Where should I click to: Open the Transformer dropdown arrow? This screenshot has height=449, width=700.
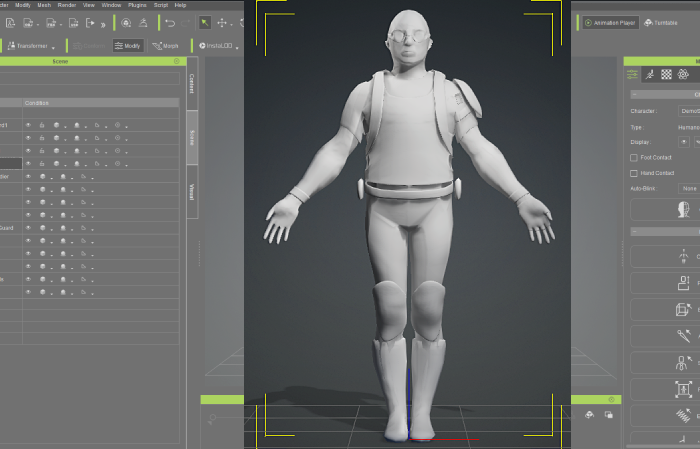click(x=54, y=47)
